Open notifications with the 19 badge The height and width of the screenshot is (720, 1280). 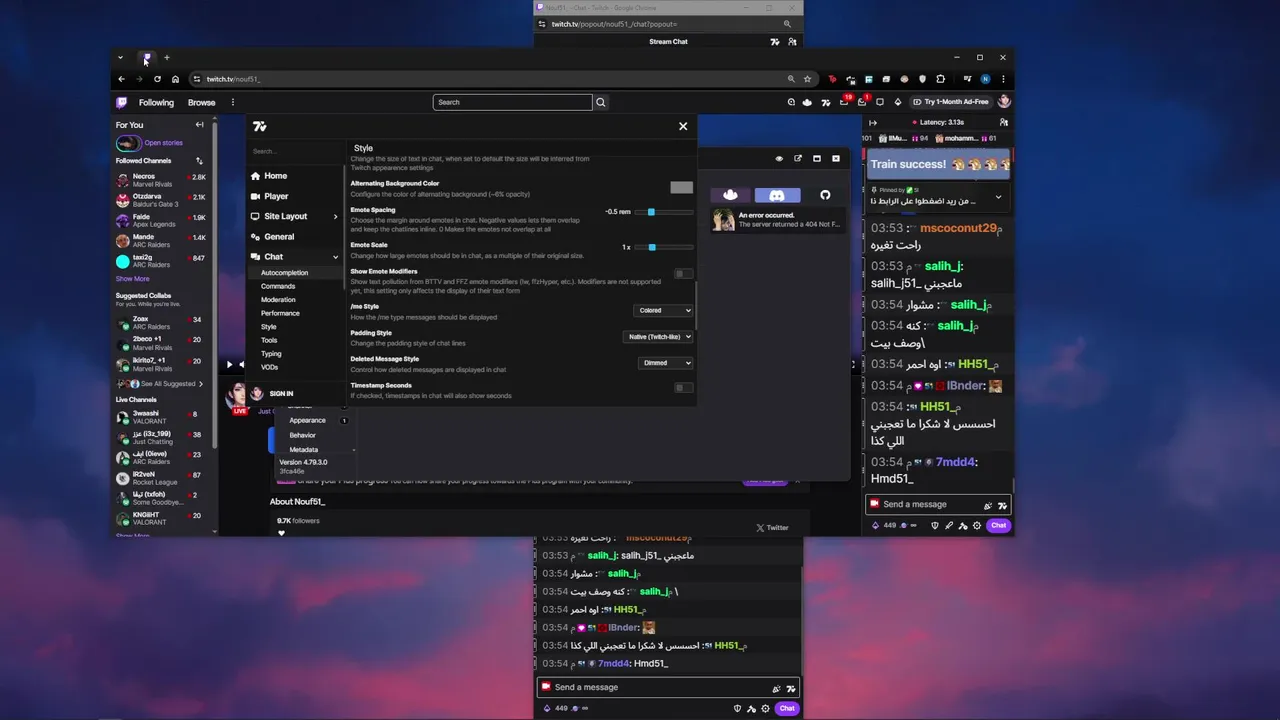(x=844, y=102)
